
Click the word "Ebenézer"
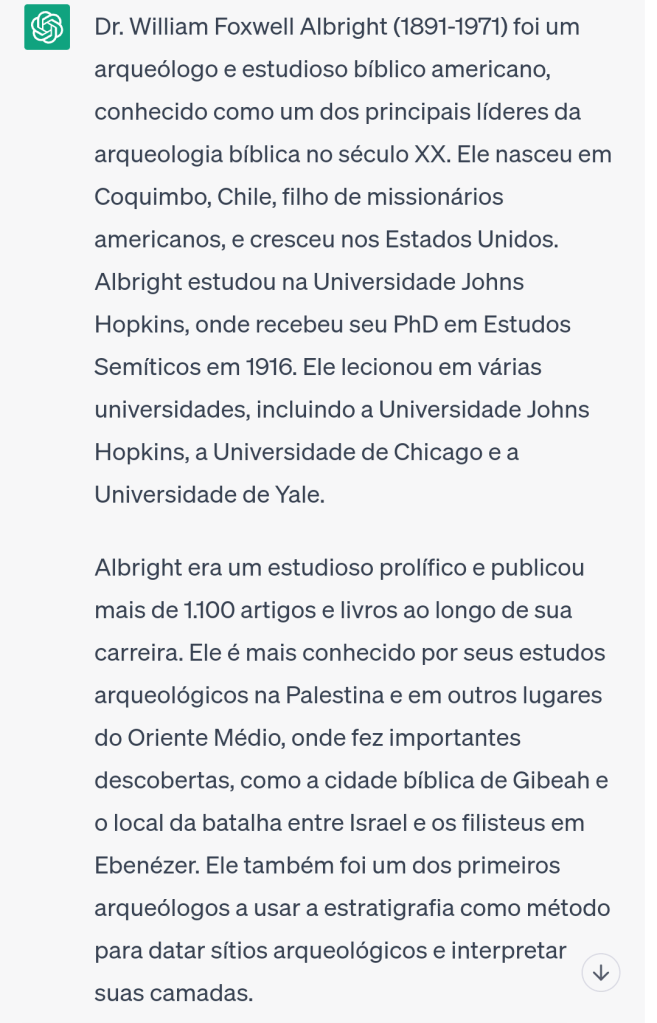pos(148,866)
